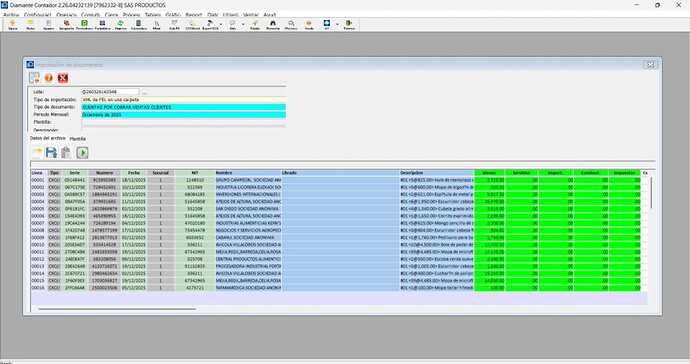Click the red cube Integración toolbar icon
The height and width of the screenshot is (364, 690).
(66, 23)
